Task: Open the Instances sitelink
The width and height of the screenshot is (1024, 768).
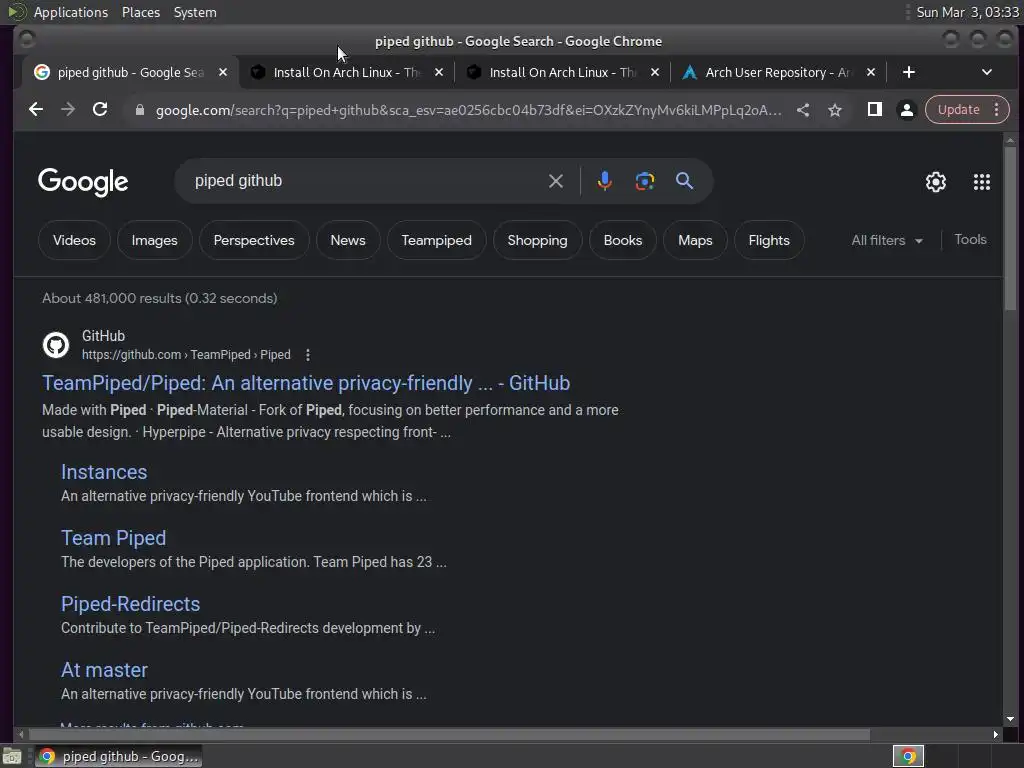Action: point(104,472)
